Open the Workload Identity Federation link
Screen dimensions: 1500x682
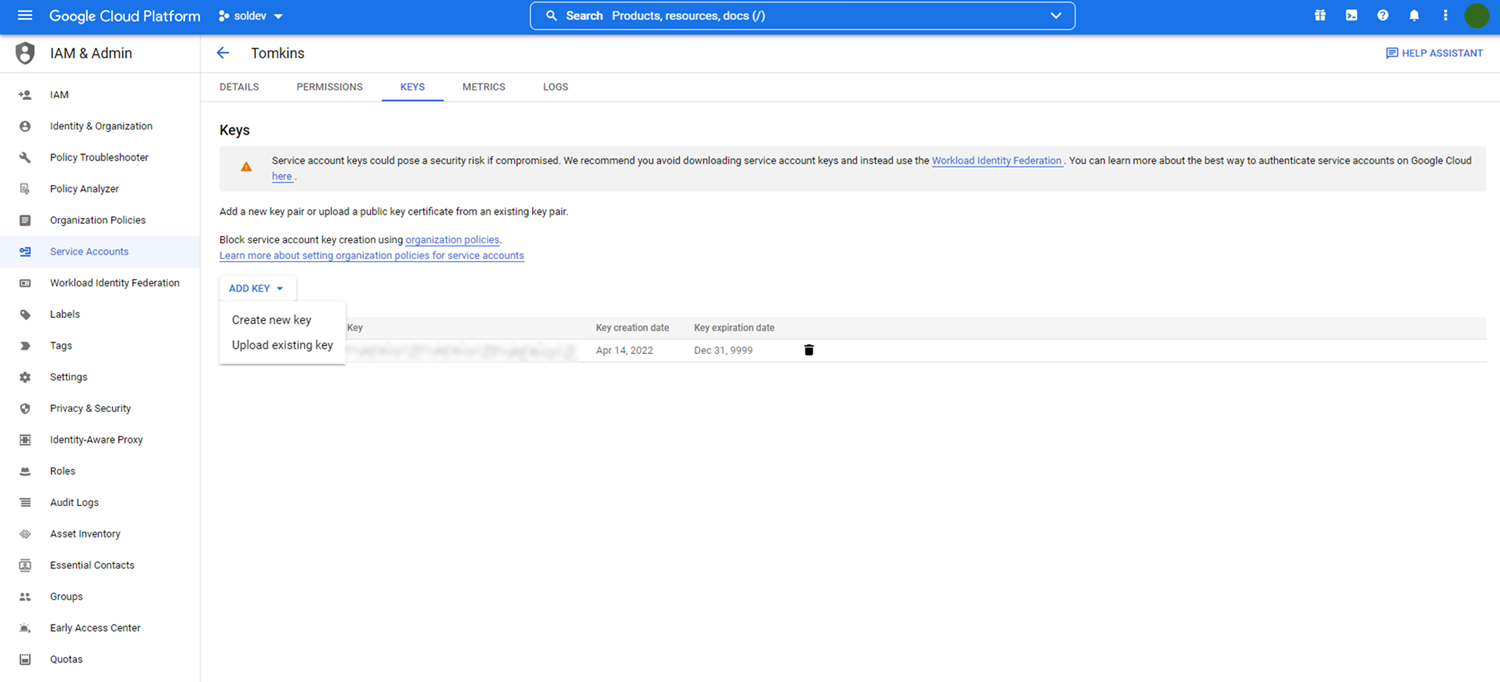pyautogui.click(x=996, y=161)
